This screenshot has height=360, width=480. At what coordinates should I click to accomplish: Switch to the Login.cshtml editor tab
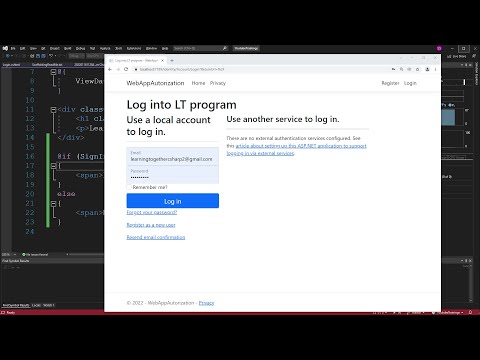(x=12, y=64)
